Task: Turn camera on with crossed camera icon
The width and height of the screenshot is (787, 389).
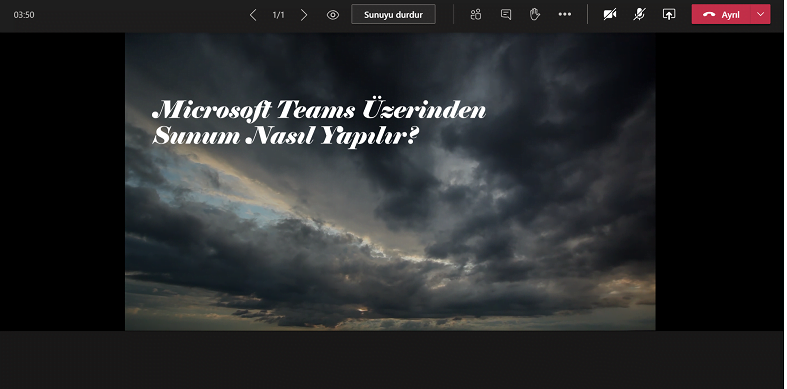Action: tap(610, 15)
